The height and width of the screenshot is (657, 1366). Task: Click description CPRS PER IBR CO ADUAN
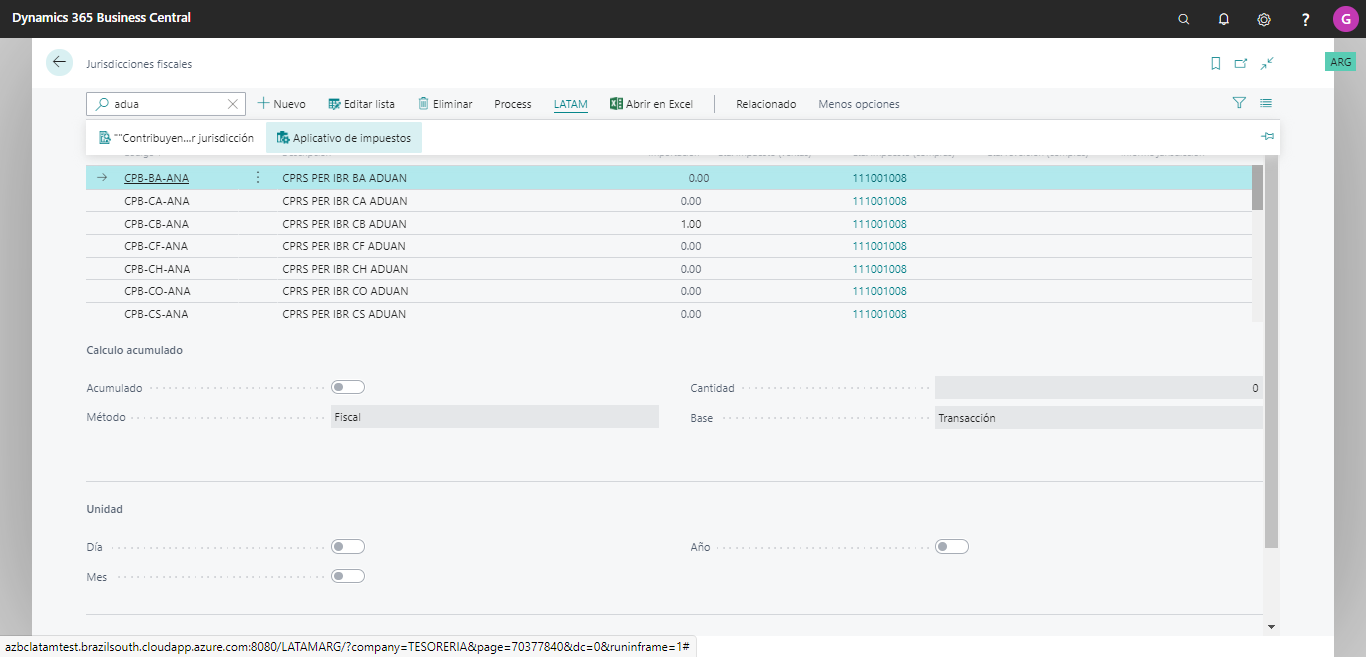coord(345,291)
